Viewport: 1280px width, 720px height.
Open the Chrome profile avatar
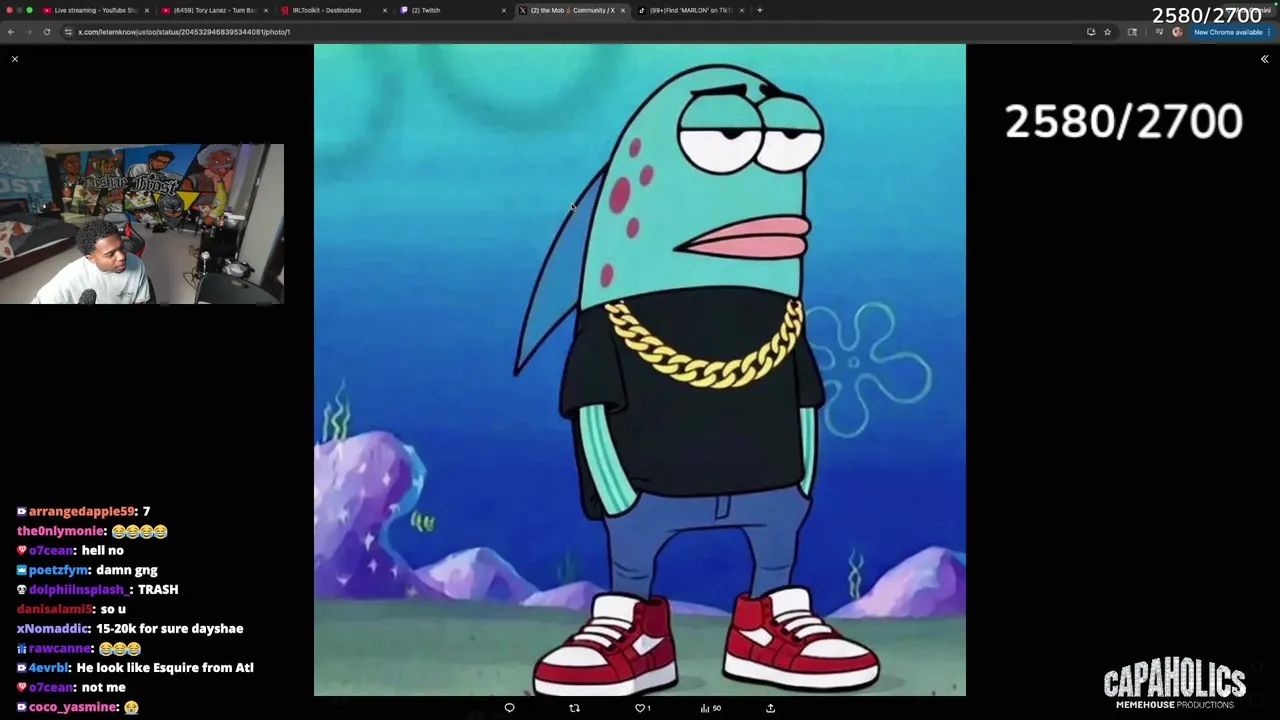click(1177, 32)
